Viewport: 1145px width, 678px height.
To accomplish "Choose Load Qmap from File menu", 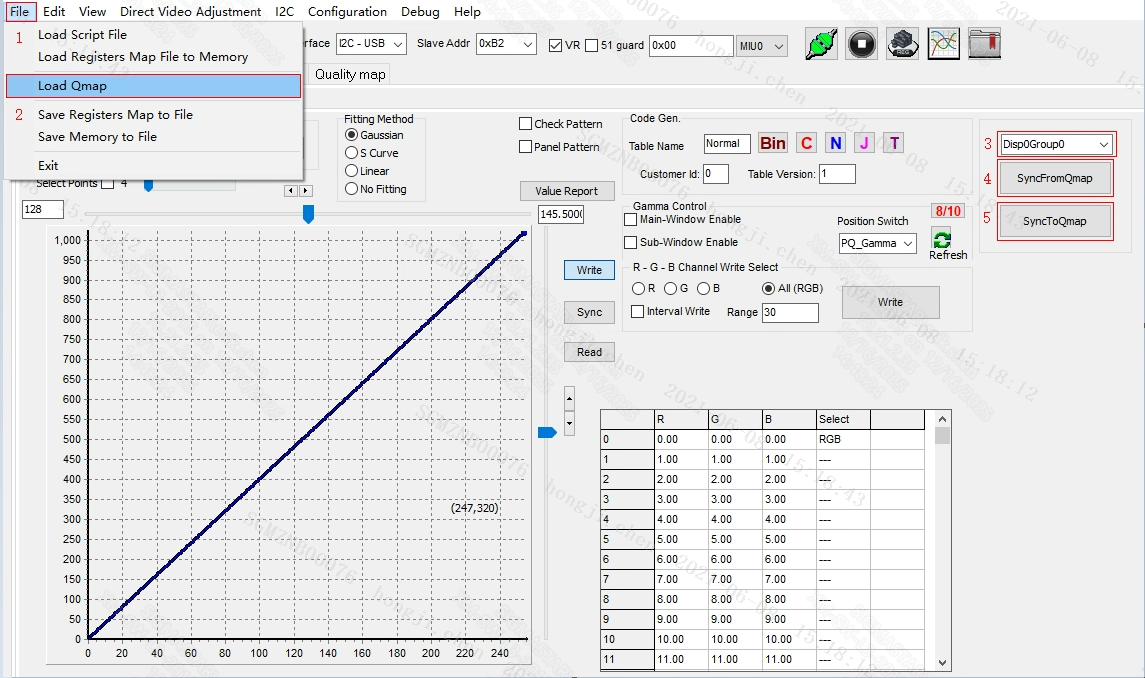I will (x=153, y=85).
